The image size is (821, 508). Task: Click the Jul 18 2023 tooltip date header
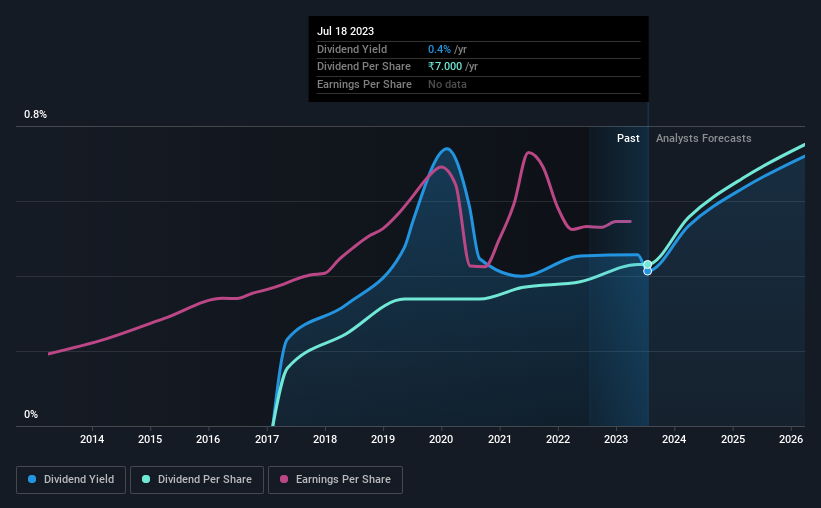coord(346,31)
